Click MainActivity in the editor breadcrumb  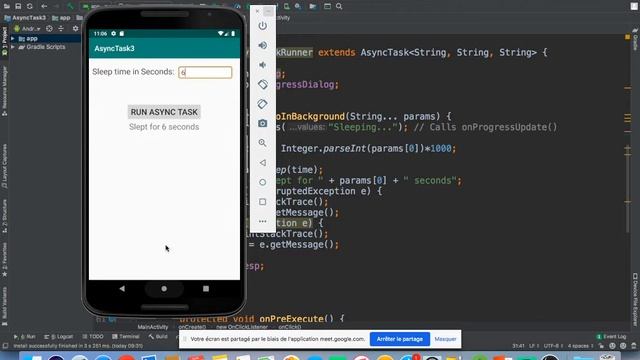coord(153,327)
